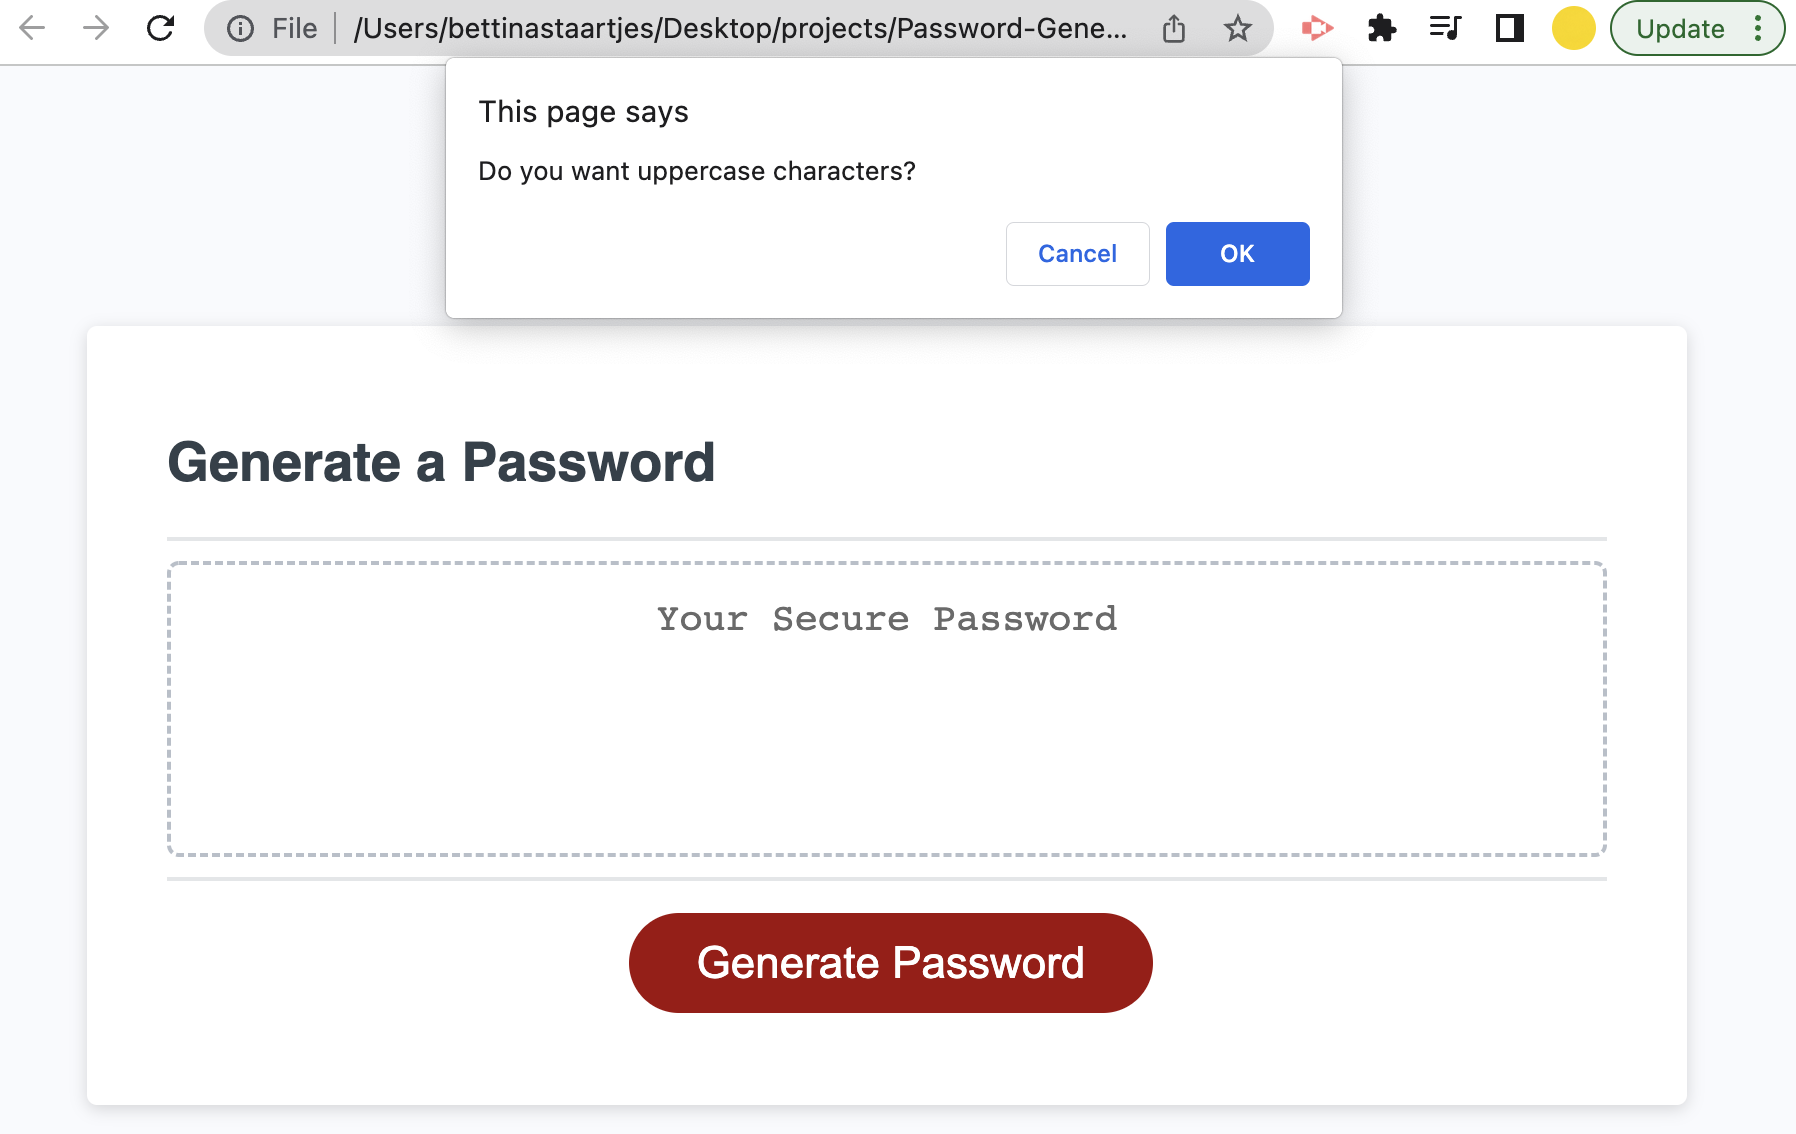Open the black rectangle extension icon
Viewport: 1796px width, 1134px height.
(1508, 28)
